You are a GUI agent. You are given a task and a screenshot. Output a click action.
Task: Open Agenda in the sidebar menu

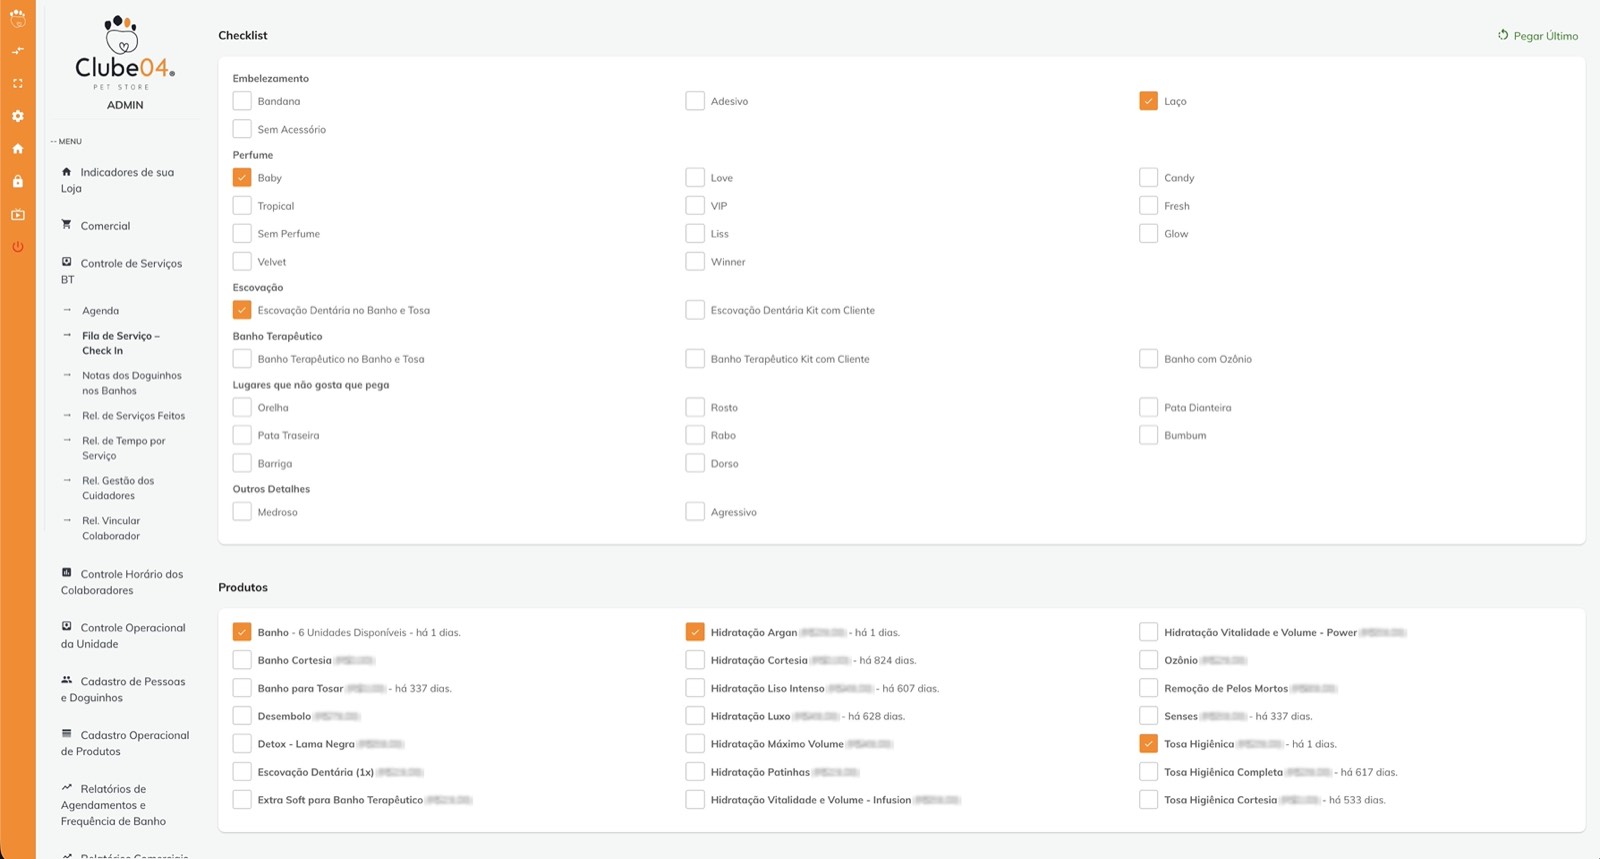click(100, 311)
